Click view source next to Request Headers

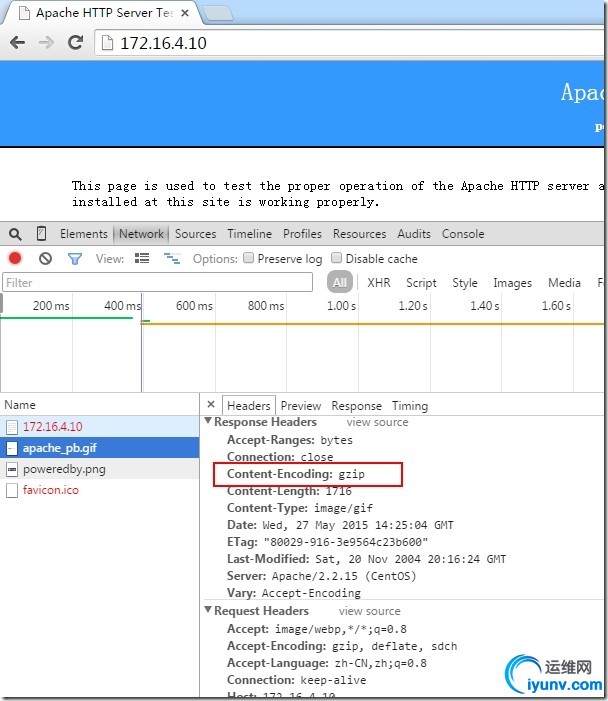tap(369, 611)
